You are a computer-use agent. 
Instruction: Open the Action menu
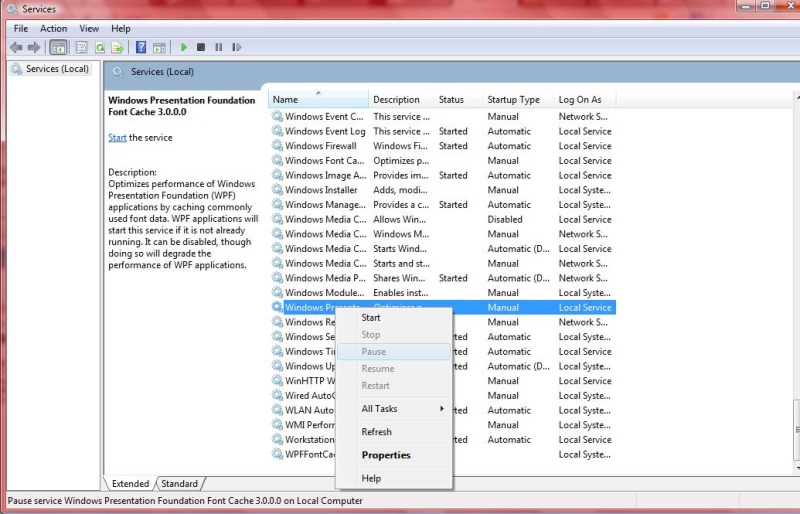(54, 29)
